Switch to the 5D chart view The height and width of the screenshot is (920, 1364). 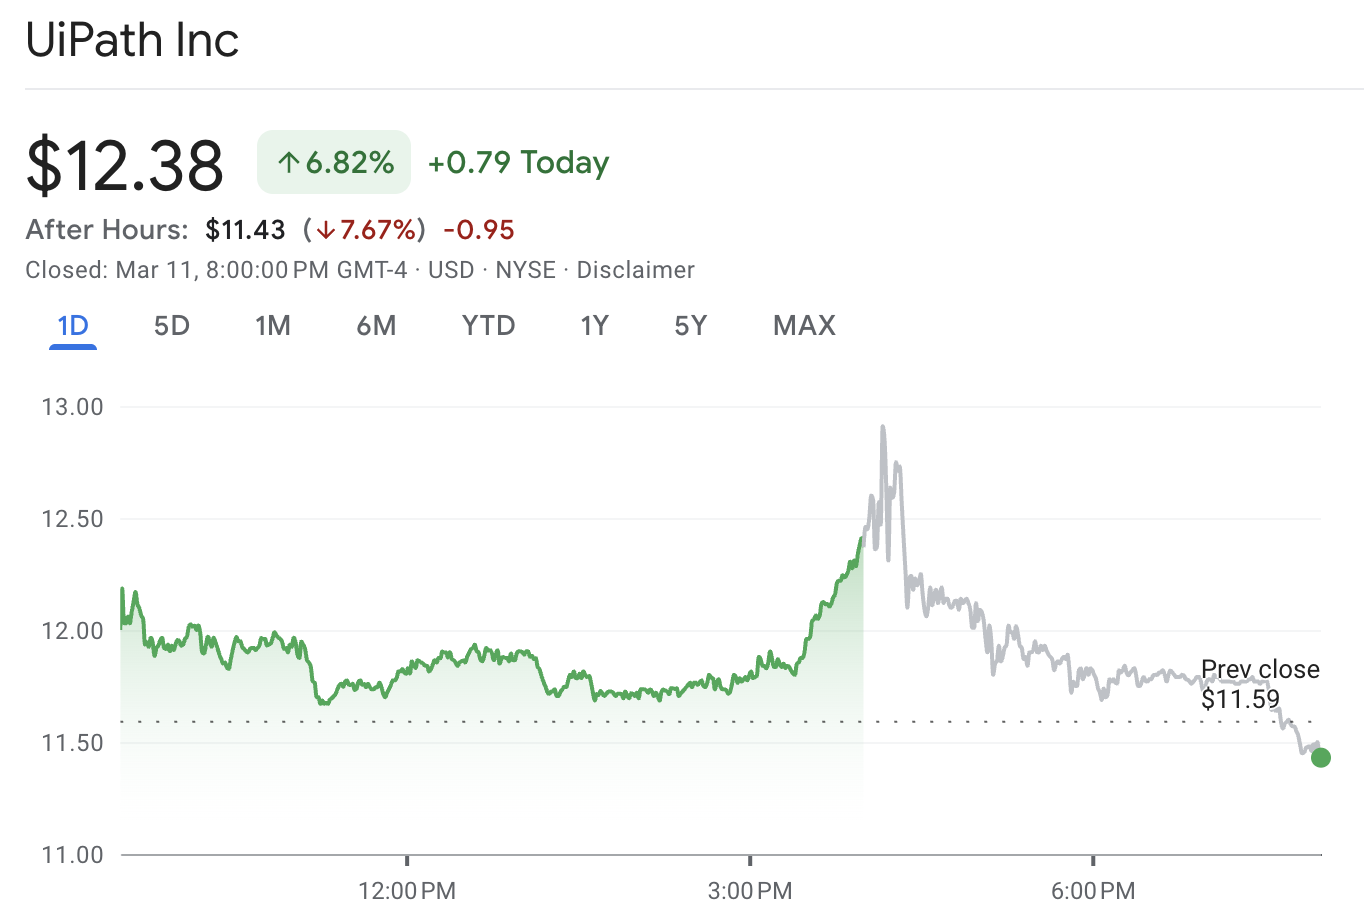point(170,325)
